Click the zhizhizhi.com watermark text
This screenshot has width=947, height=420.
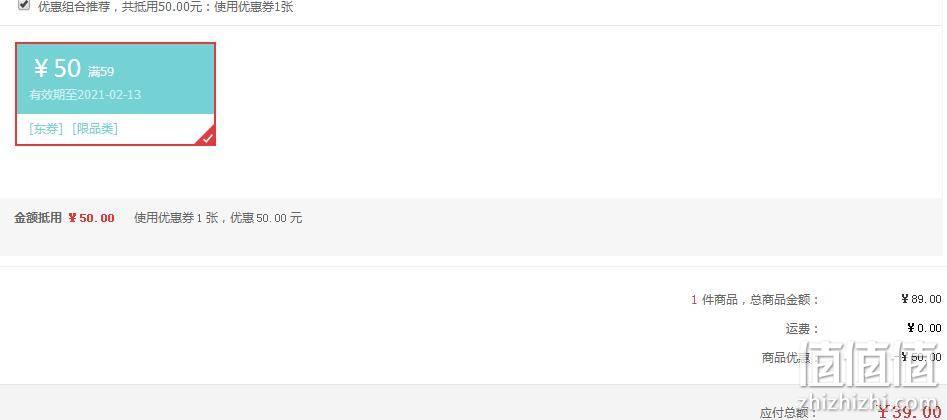click(x=868, y=402)
